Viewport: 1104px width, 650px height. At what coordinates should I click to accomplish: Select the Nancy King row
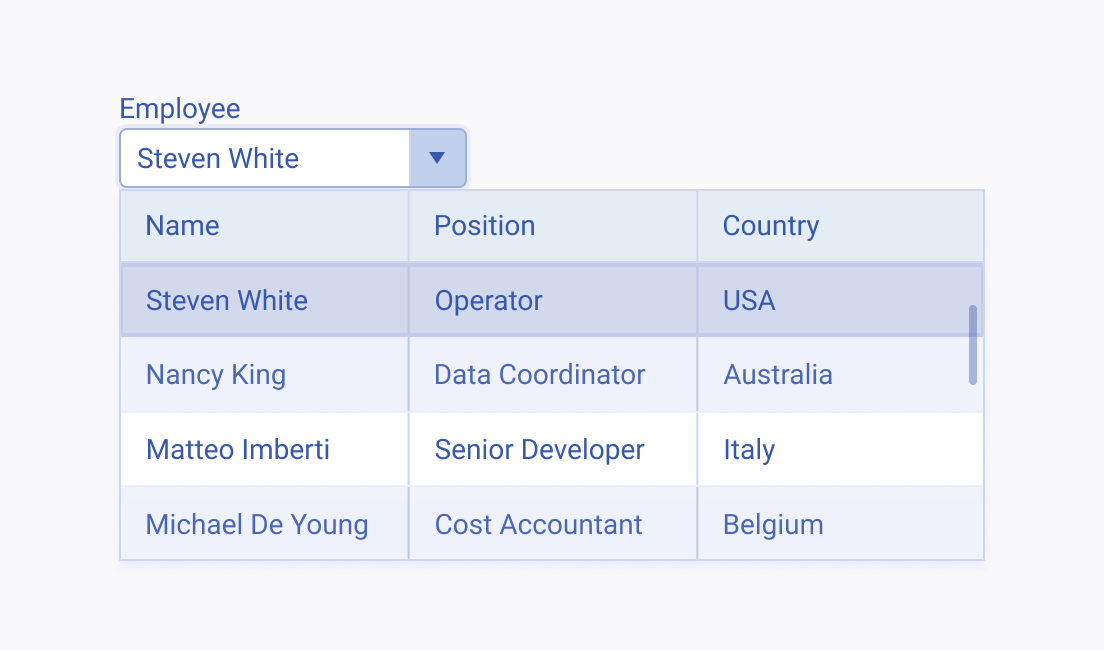(x=552, y=375)
